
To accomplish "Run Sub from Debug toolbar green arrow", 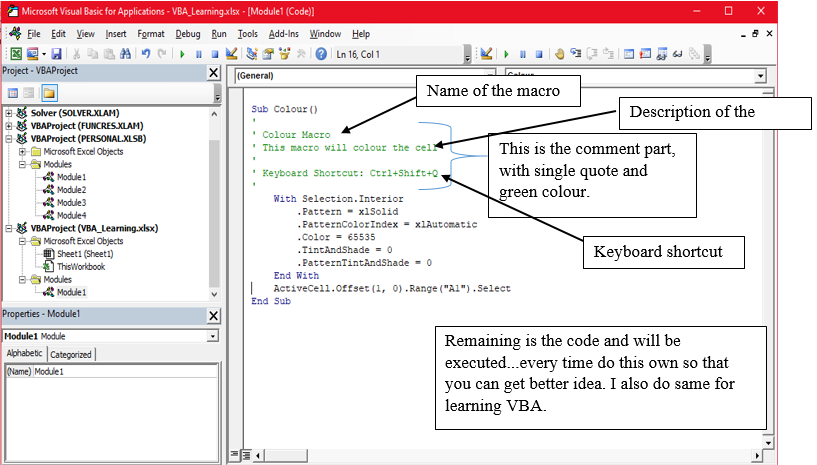I will coord(506,54).
